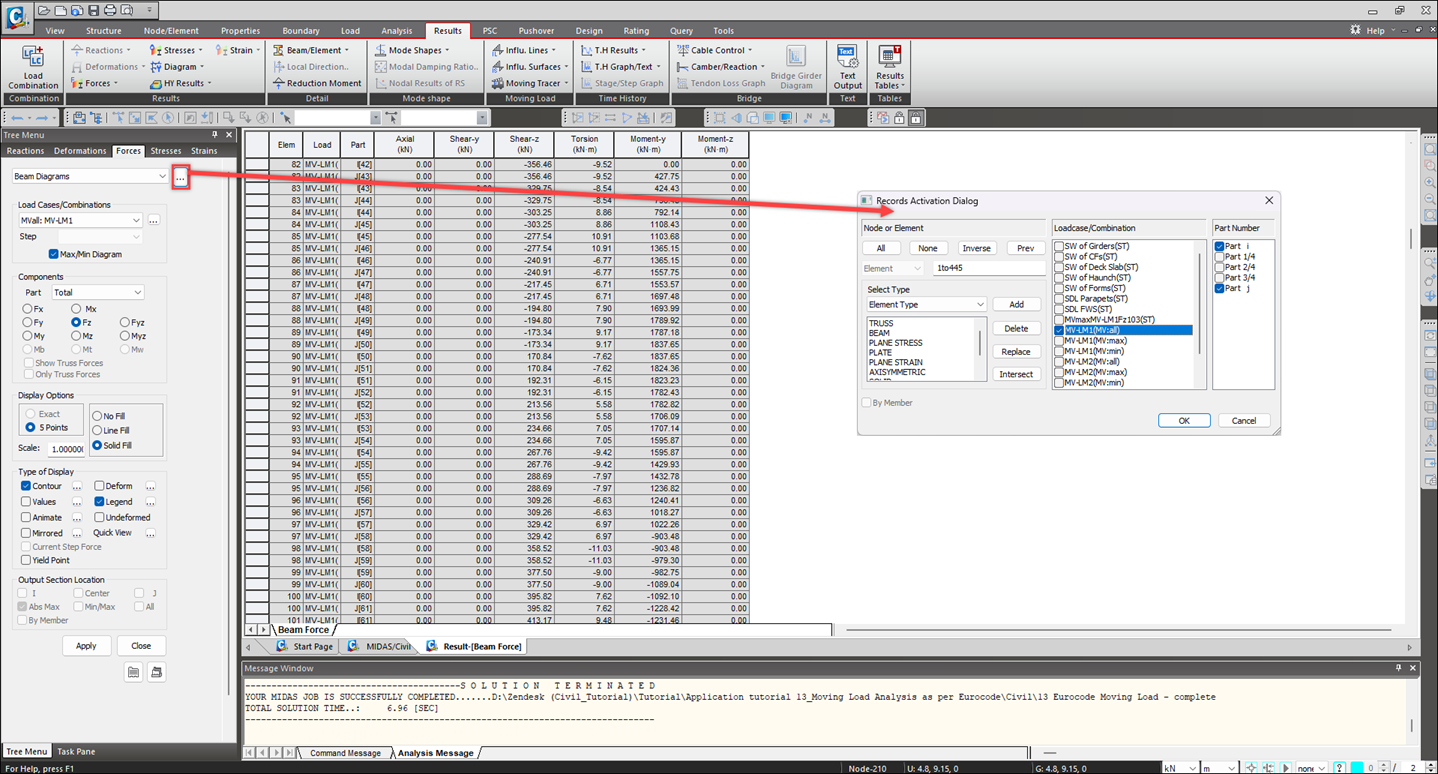Click the Intersect button in the dialog
The image size is (1438, 774).
[x=1017, y=374]
